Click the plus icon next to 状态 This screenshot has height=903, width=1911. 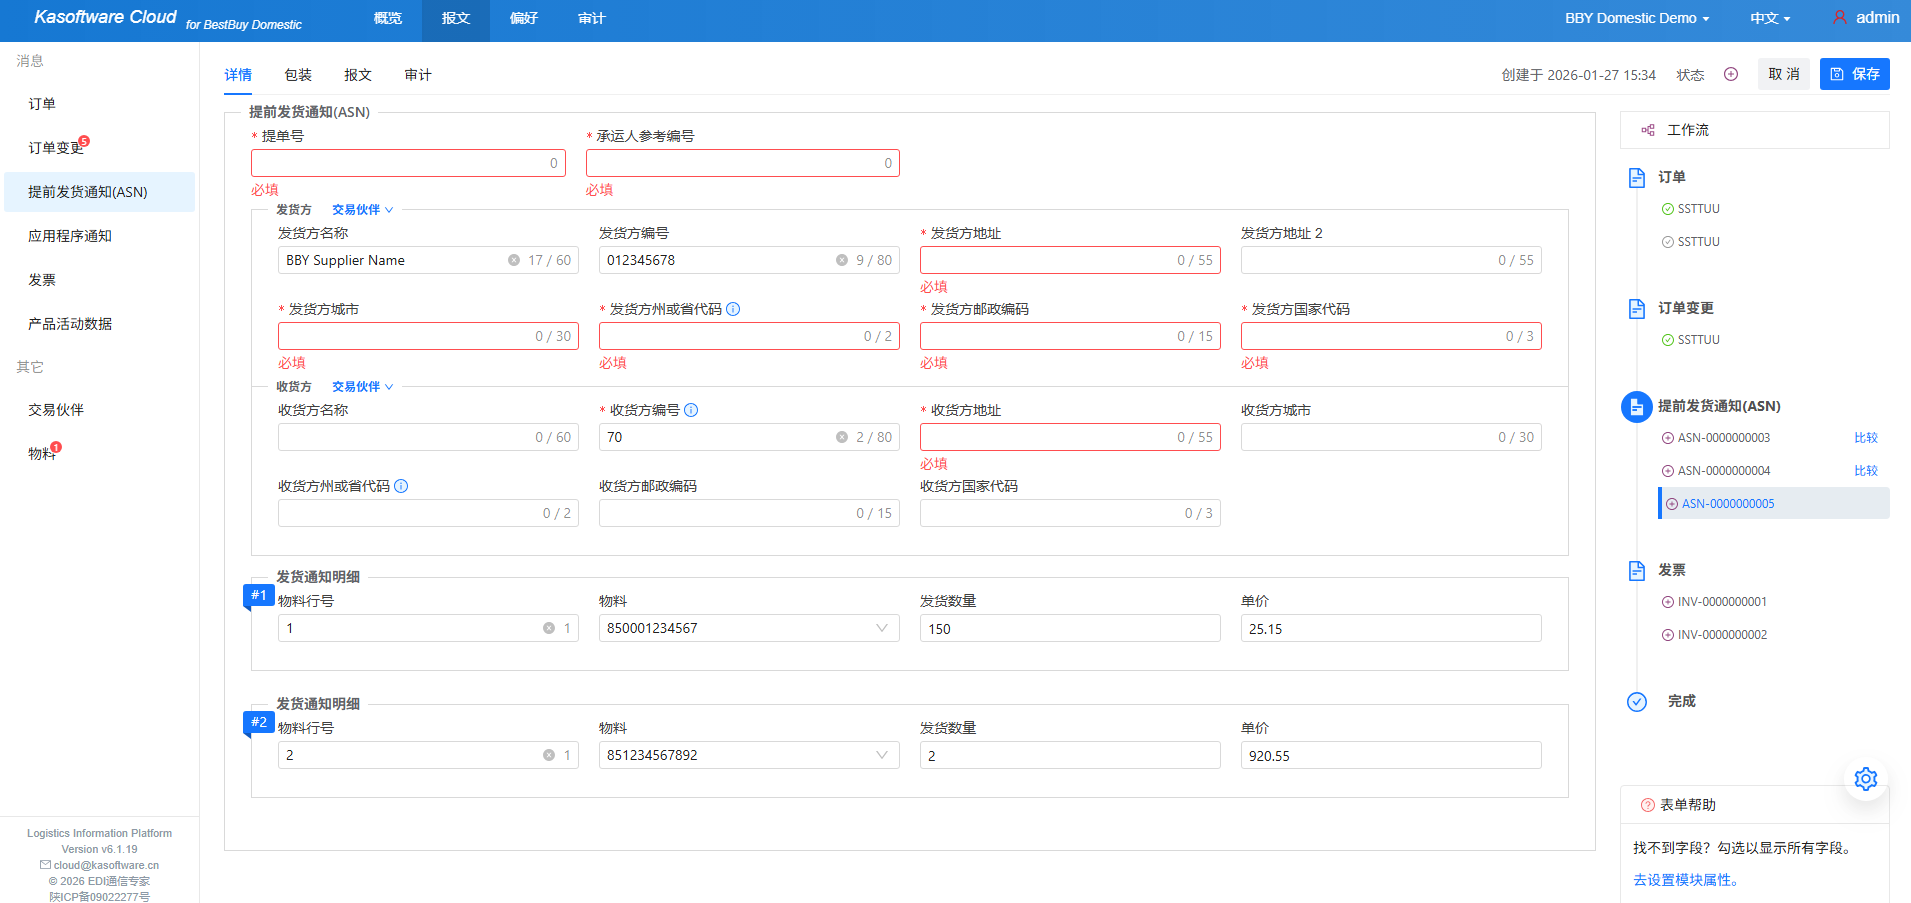point(1731,74)
